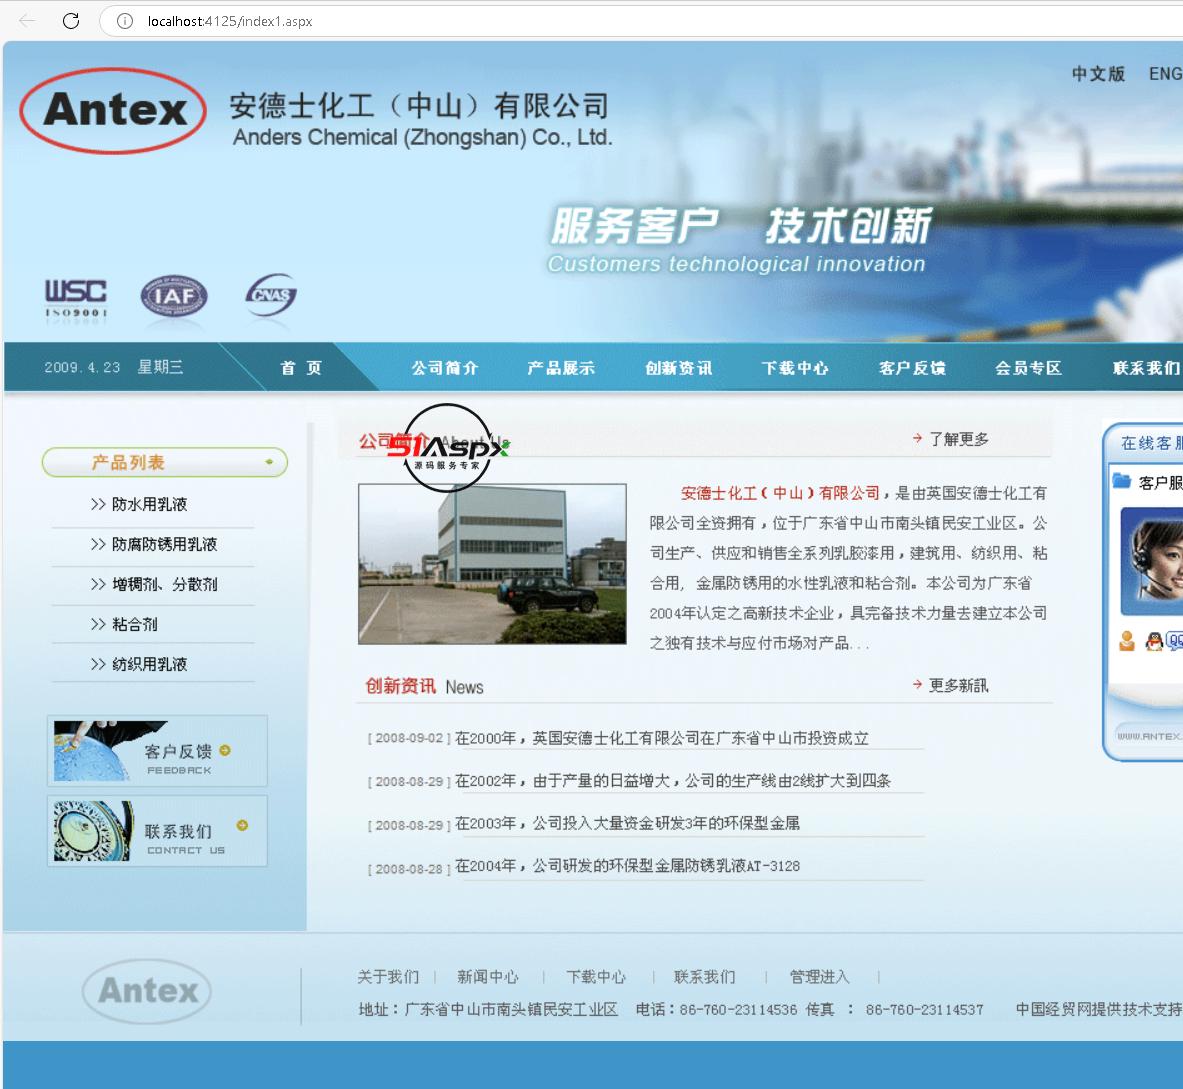
Task: Switch language to 中文版
Action: tap(1098, 74)
